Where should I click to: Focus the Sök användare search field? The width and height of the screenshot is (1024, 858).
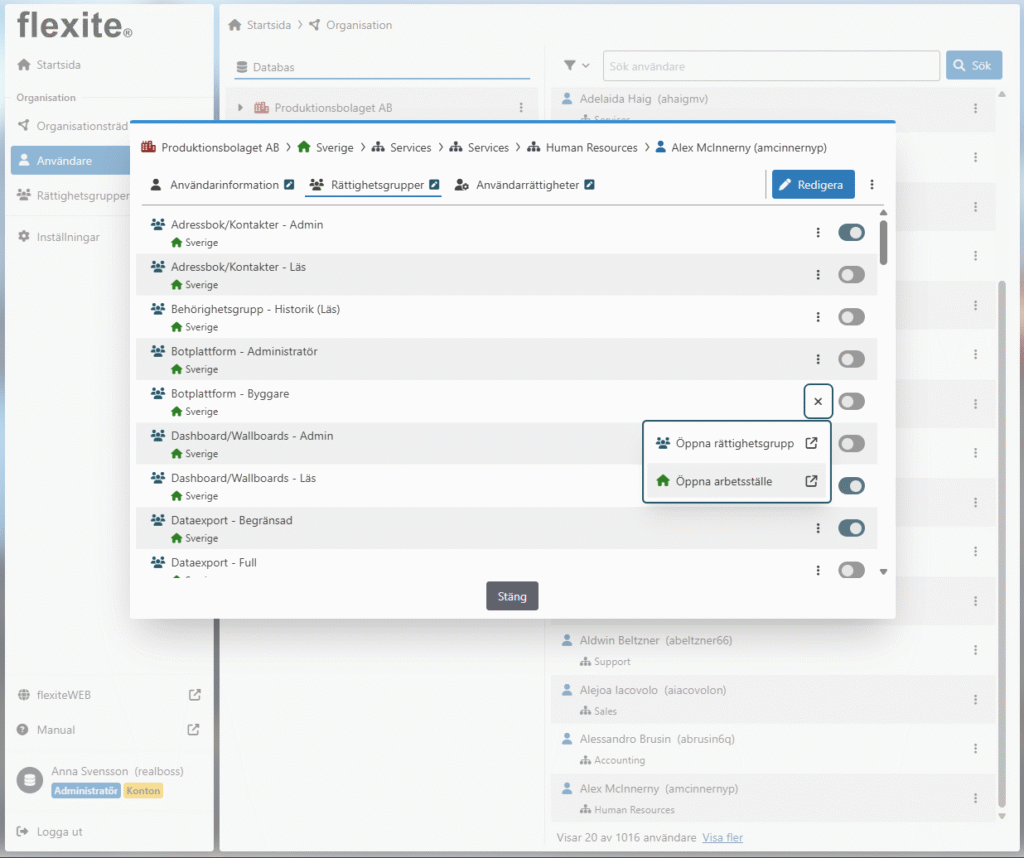coord(770,66)
